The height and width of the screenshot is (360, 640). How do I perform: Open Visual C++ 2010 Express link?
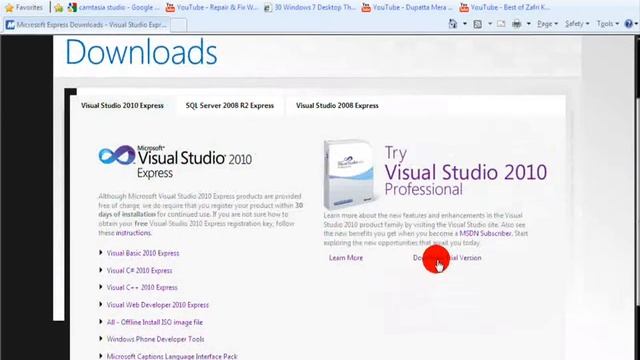click(142, 288)
